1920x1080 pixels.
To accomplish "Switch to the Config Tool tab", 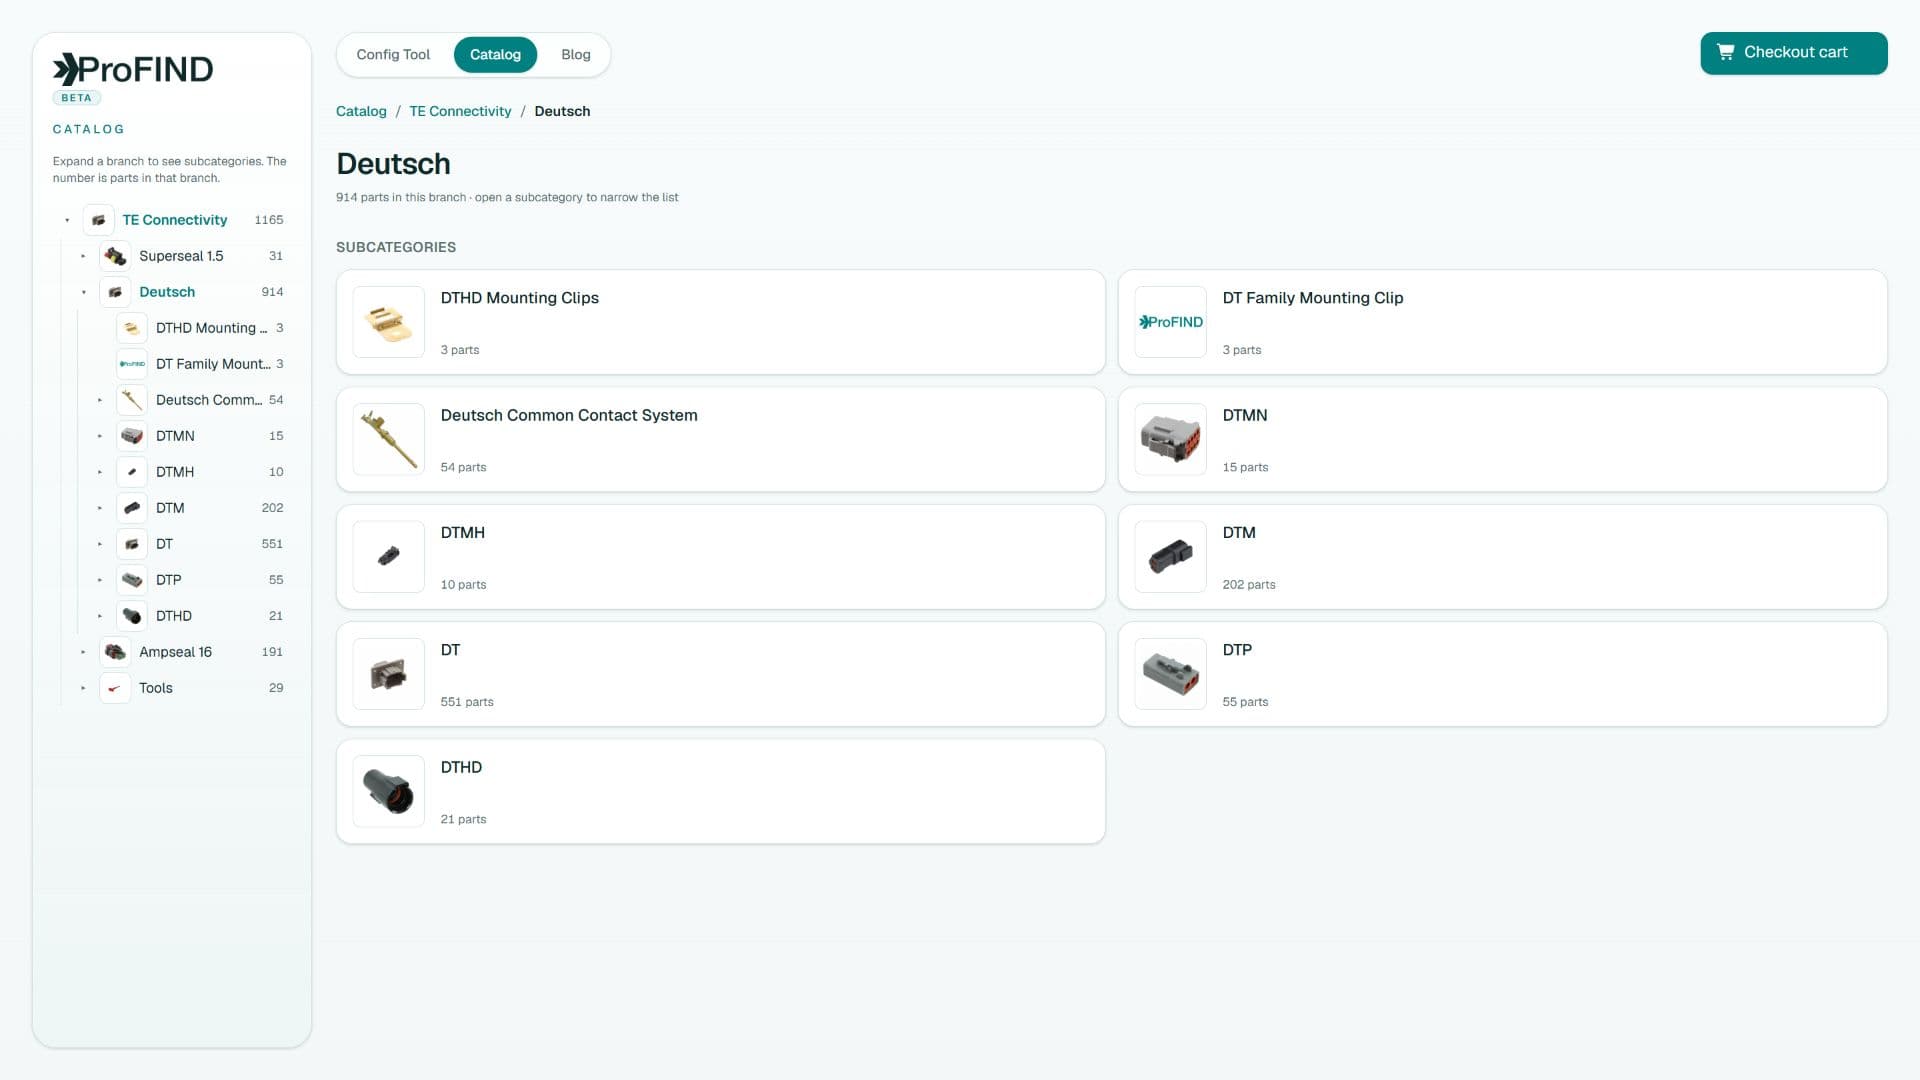I will coord(393,55).
